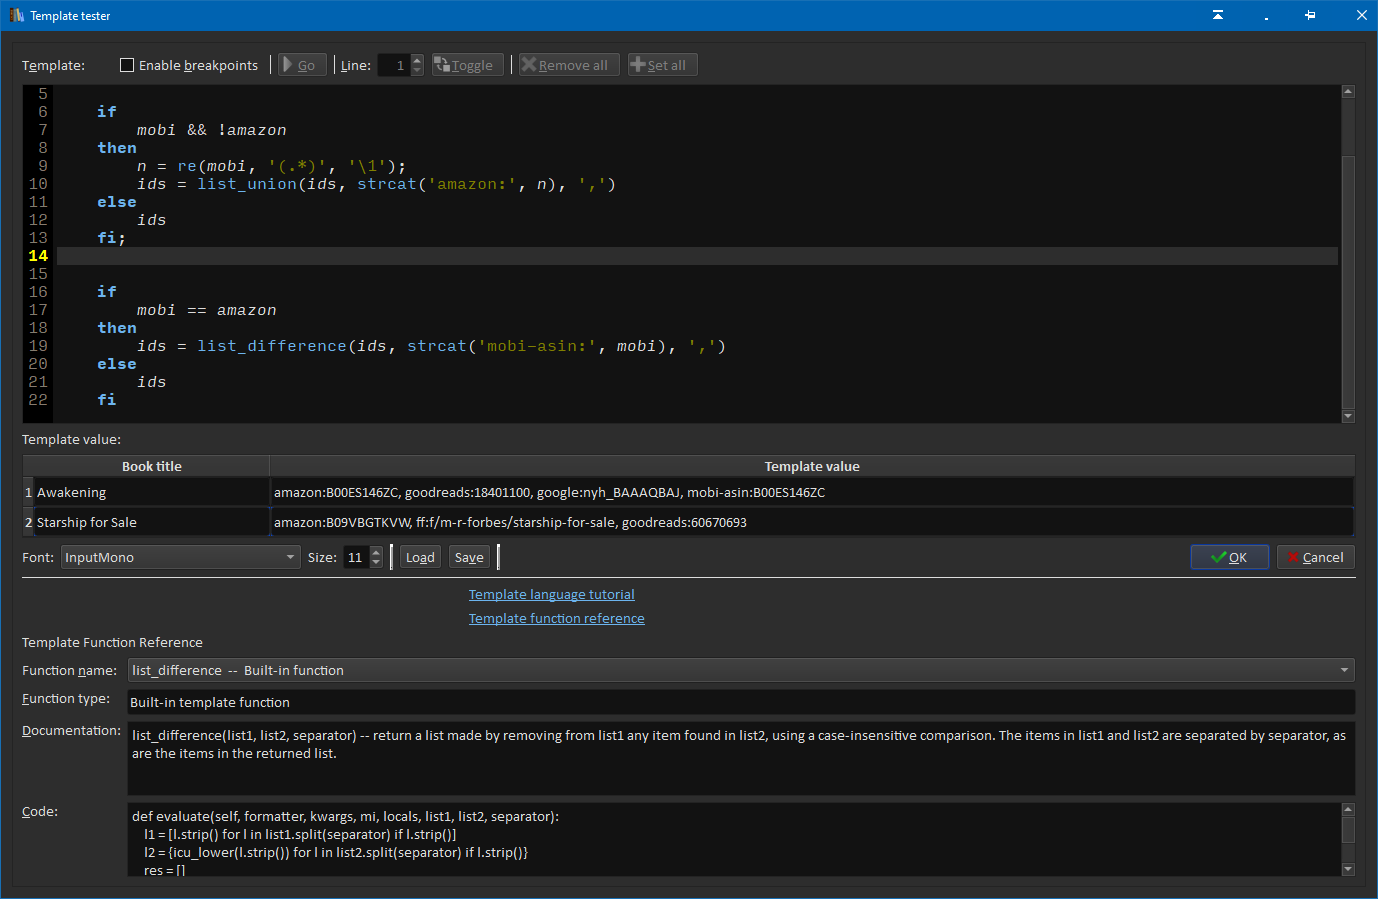Click the template editor vertical scrollbar
The height and width of the screenshot is (899, 1378).
pos(1347,280)
